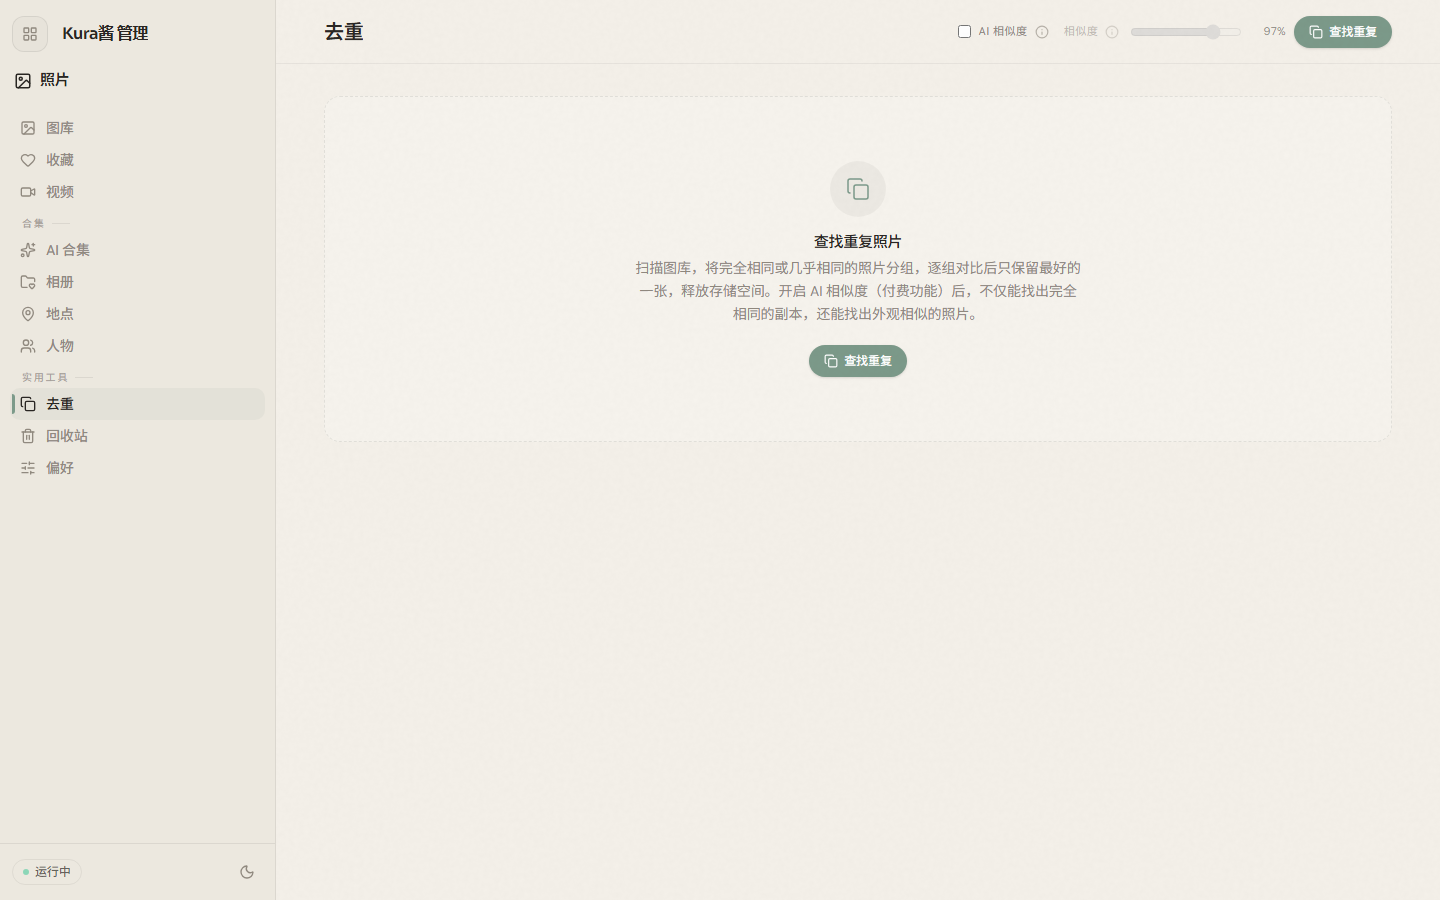This screenshot has height=900, width=1440.
Task: Open 回收站 trash
Action: (138, 436)
